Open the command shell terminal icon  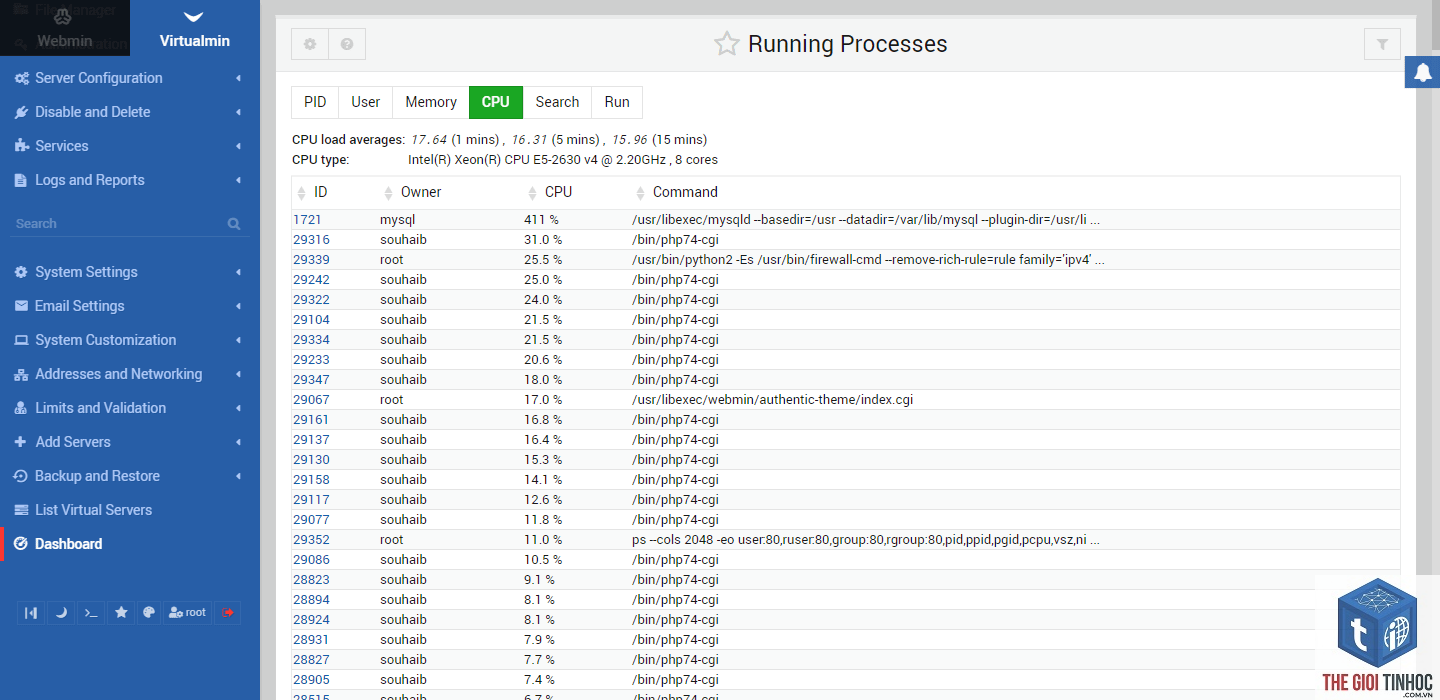[x=91, y=612]
